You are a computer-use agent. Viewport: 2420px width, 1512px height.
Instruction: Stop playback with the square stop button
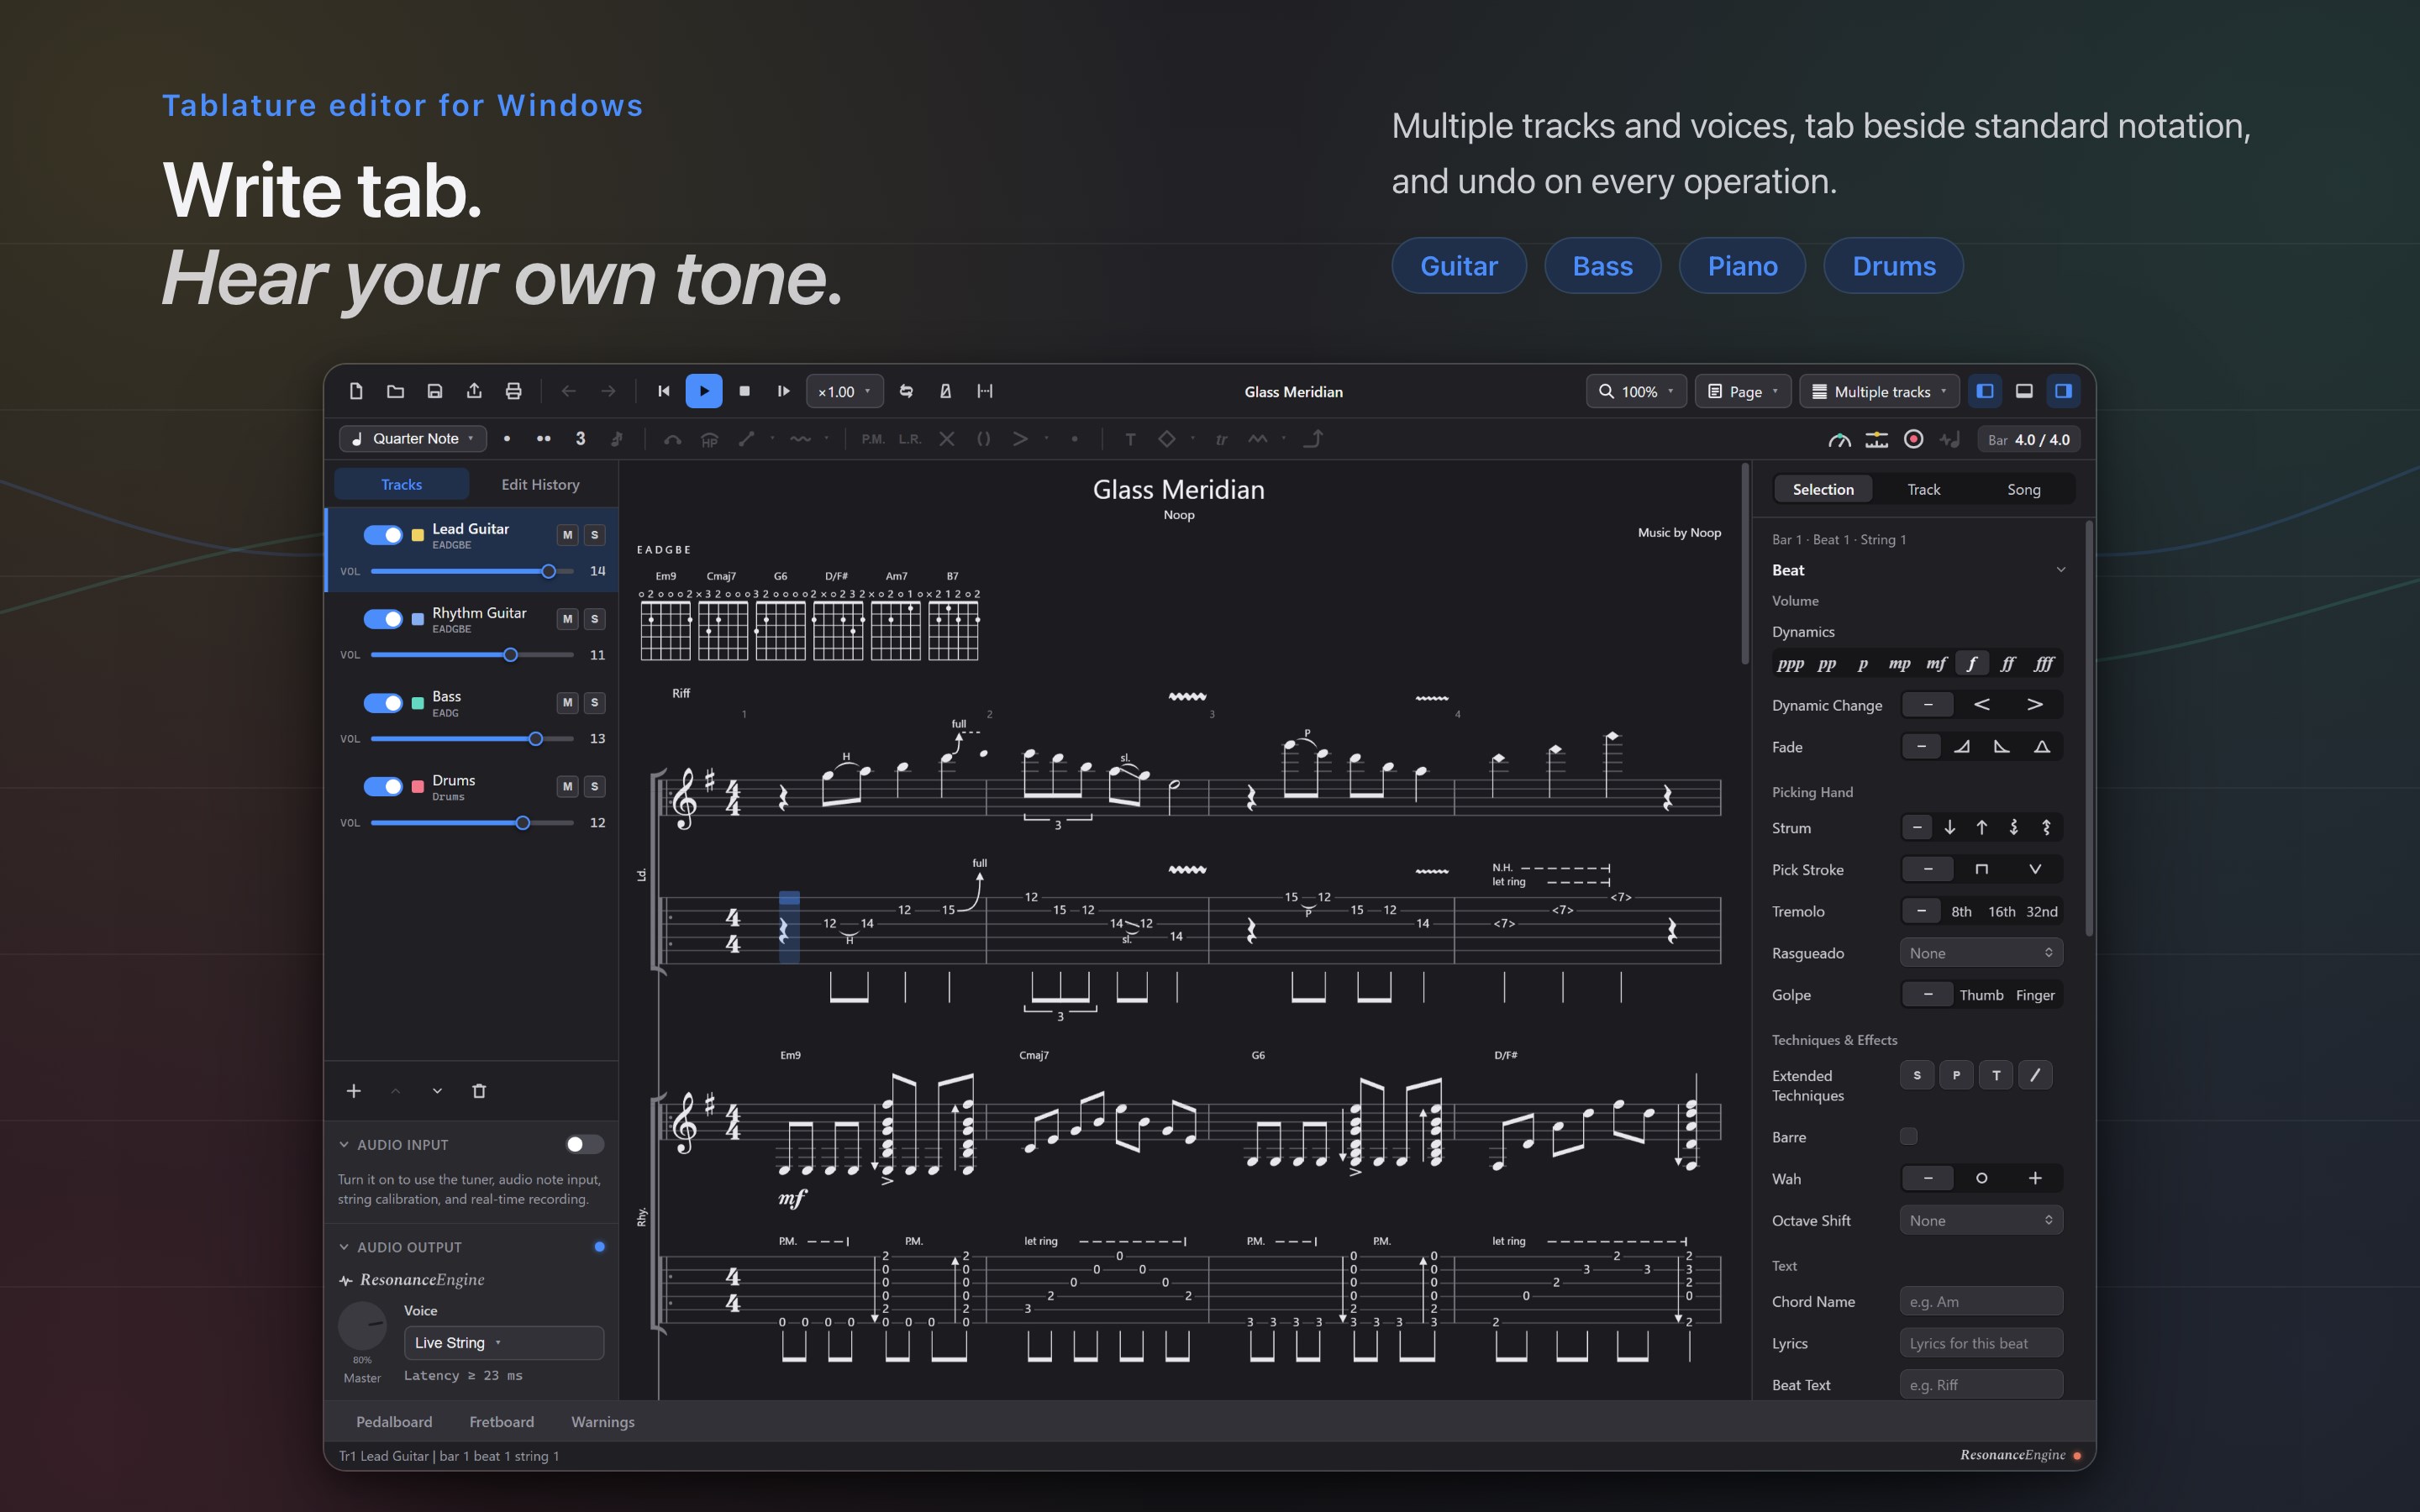(x=744, y=391)
